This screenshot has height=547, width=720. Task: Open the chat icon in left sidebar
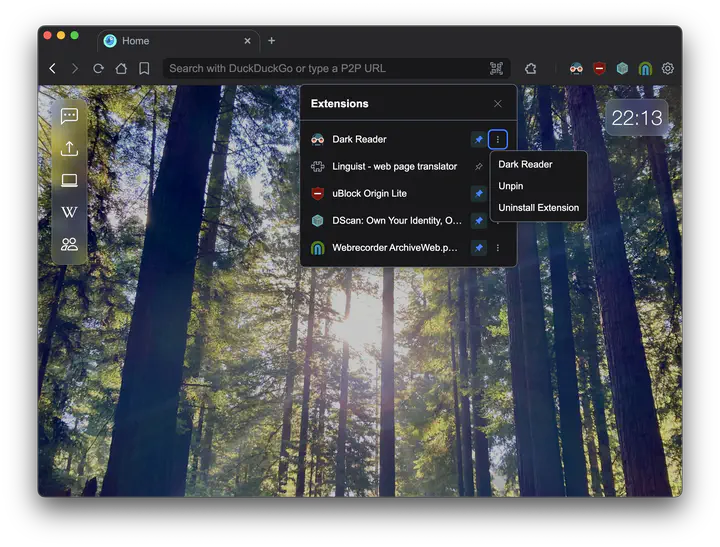(69, 116)
